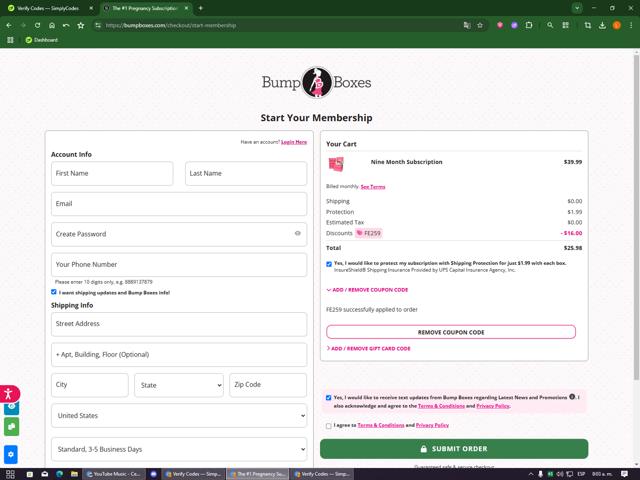Go back to the previous page
This screenshot has width=640, height=480.
9,25
